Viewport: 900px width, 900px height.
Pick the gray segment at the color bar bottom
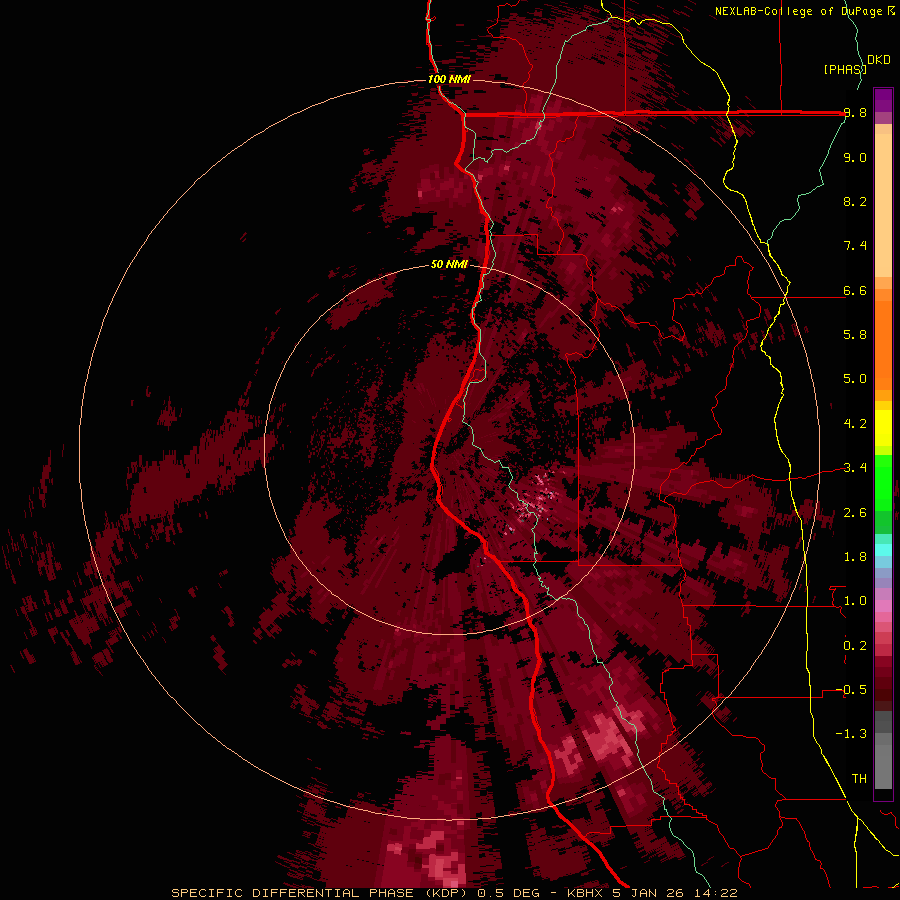point(883,763)
